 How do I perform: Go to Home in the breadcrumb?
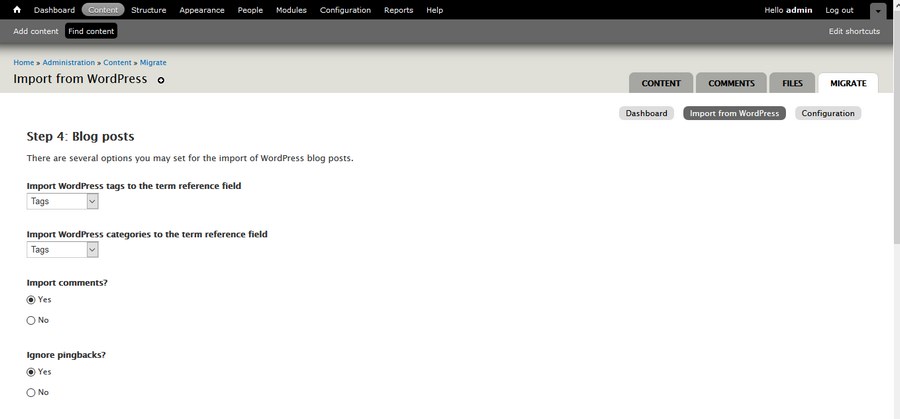pyautogui.click(x=24, y=62)
